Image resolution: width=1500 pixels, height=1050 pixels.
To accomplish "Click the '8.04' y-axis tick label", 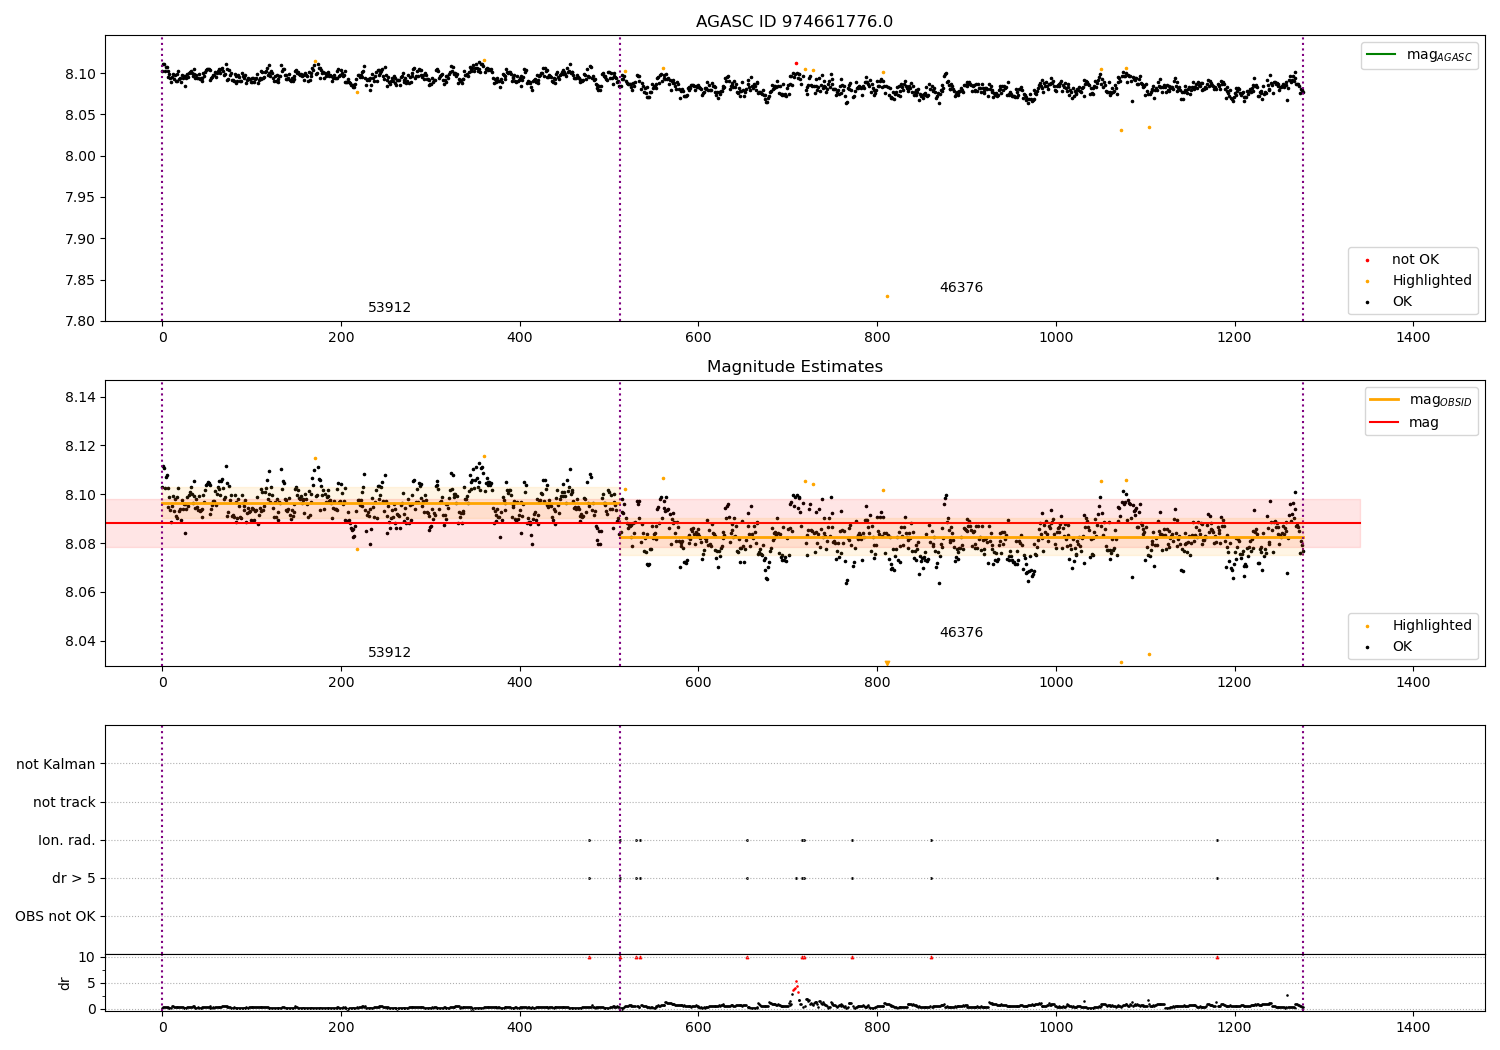I will tap(81, 642).
